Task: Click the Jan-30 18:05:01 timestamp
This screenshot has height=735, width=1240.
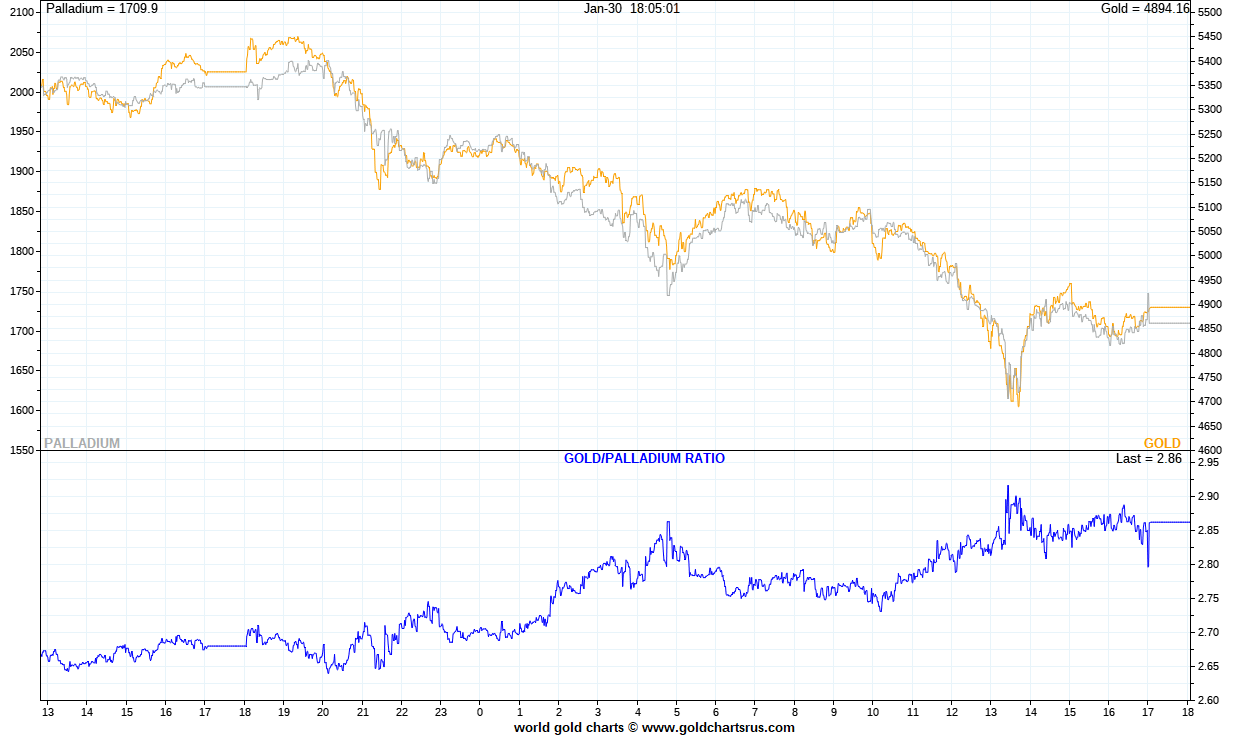Action: (632, 8)
